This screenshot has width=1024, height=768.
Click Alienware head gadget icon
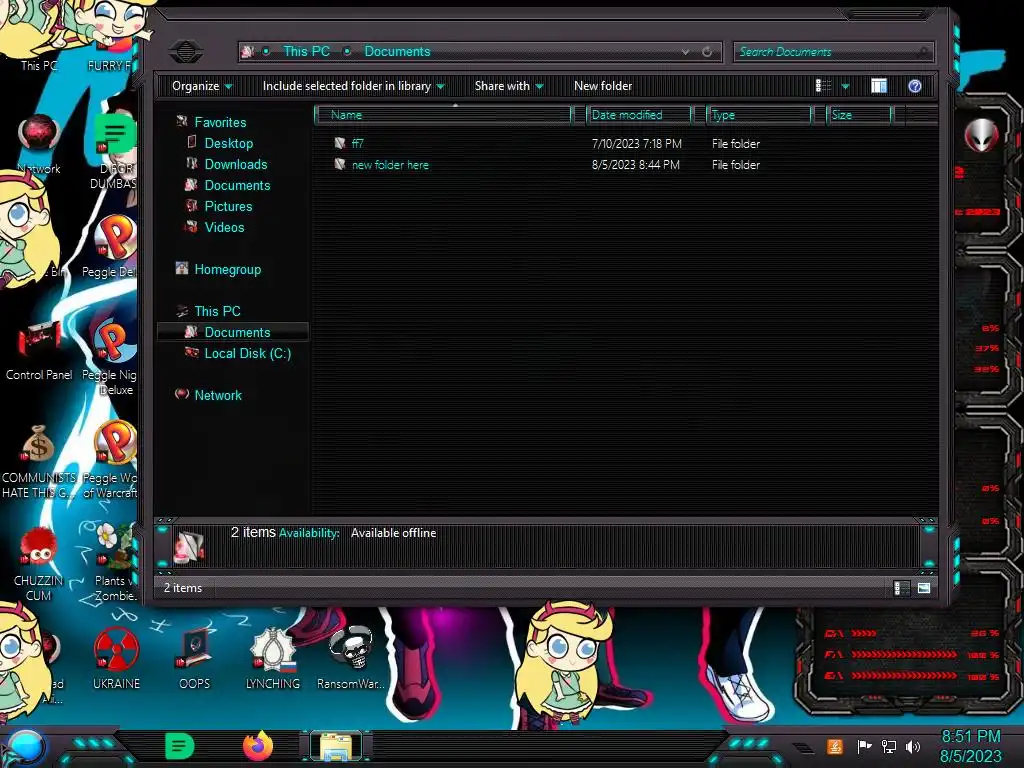point(981,136)
